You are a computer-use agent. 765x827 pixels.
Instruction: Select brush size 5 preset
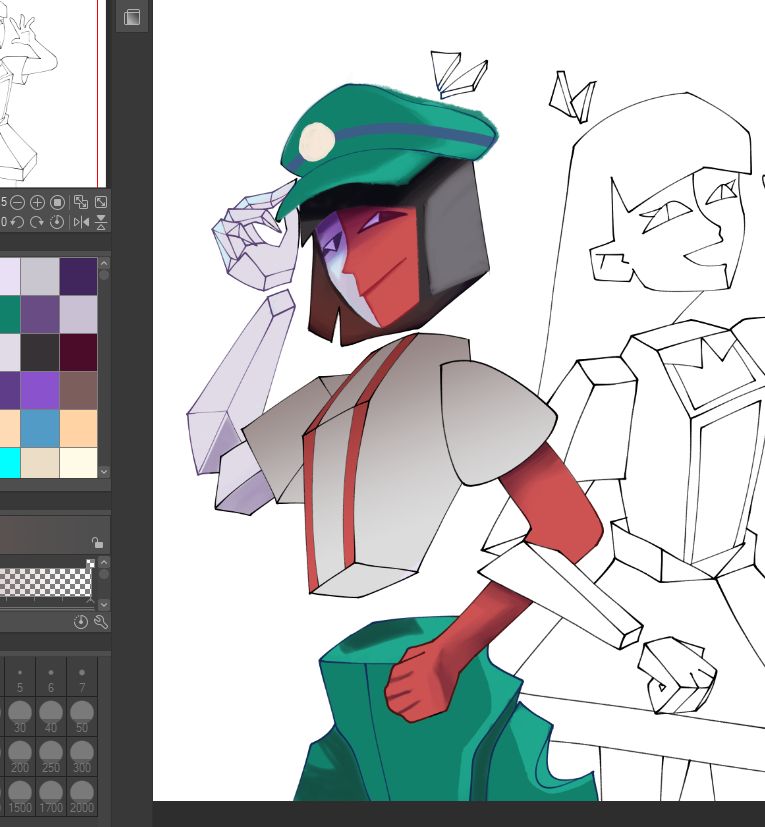20,677
